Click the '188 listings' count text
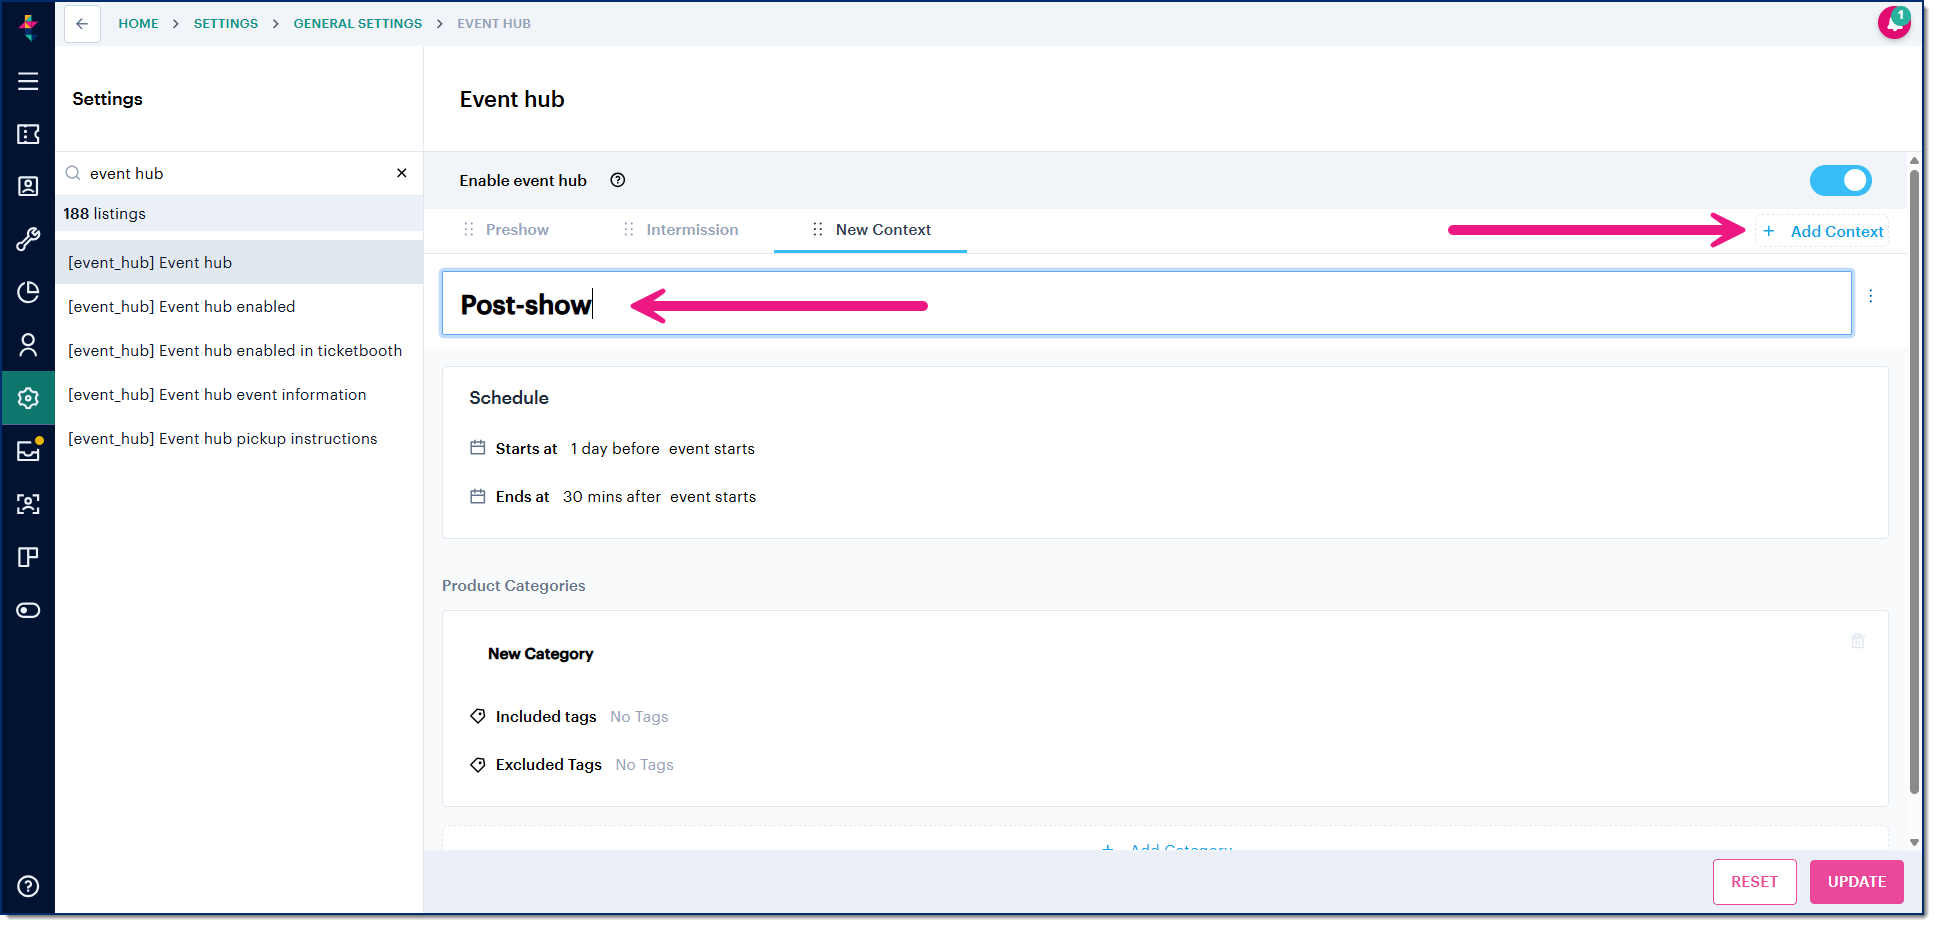Screen dimensions: 1934x925 pos(105,213)
